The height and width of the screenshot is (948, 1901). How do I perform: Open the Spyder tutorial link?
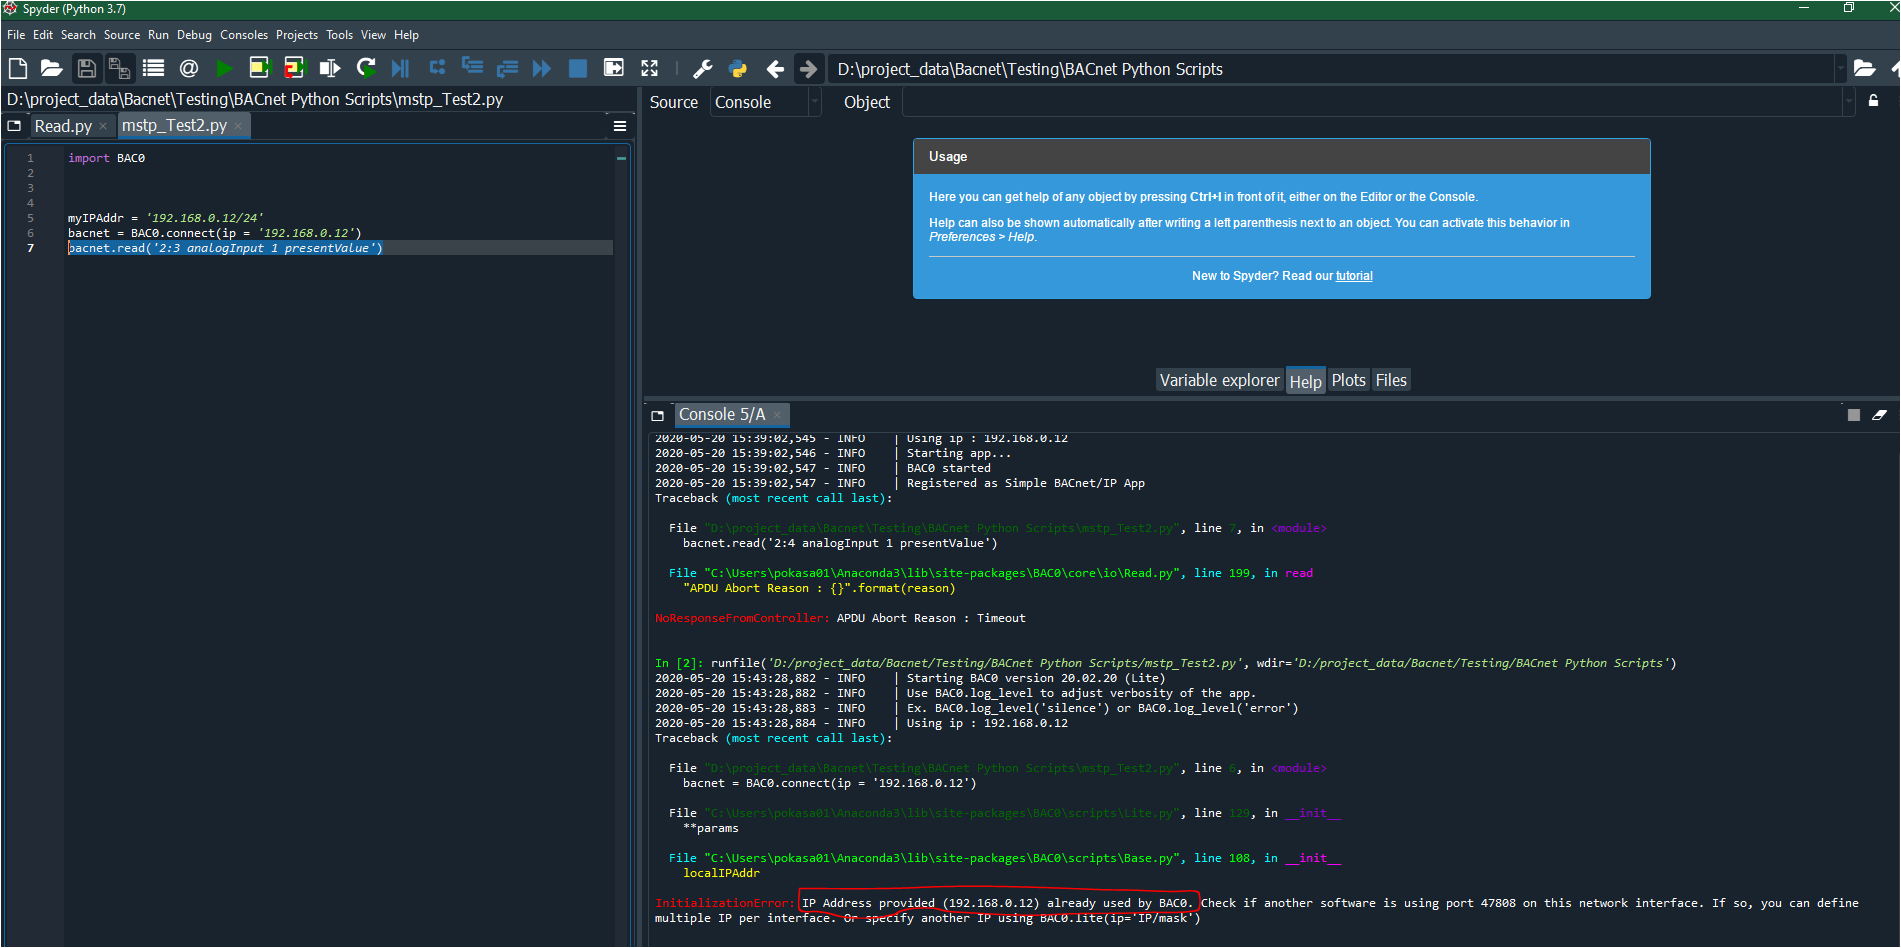1355,275
